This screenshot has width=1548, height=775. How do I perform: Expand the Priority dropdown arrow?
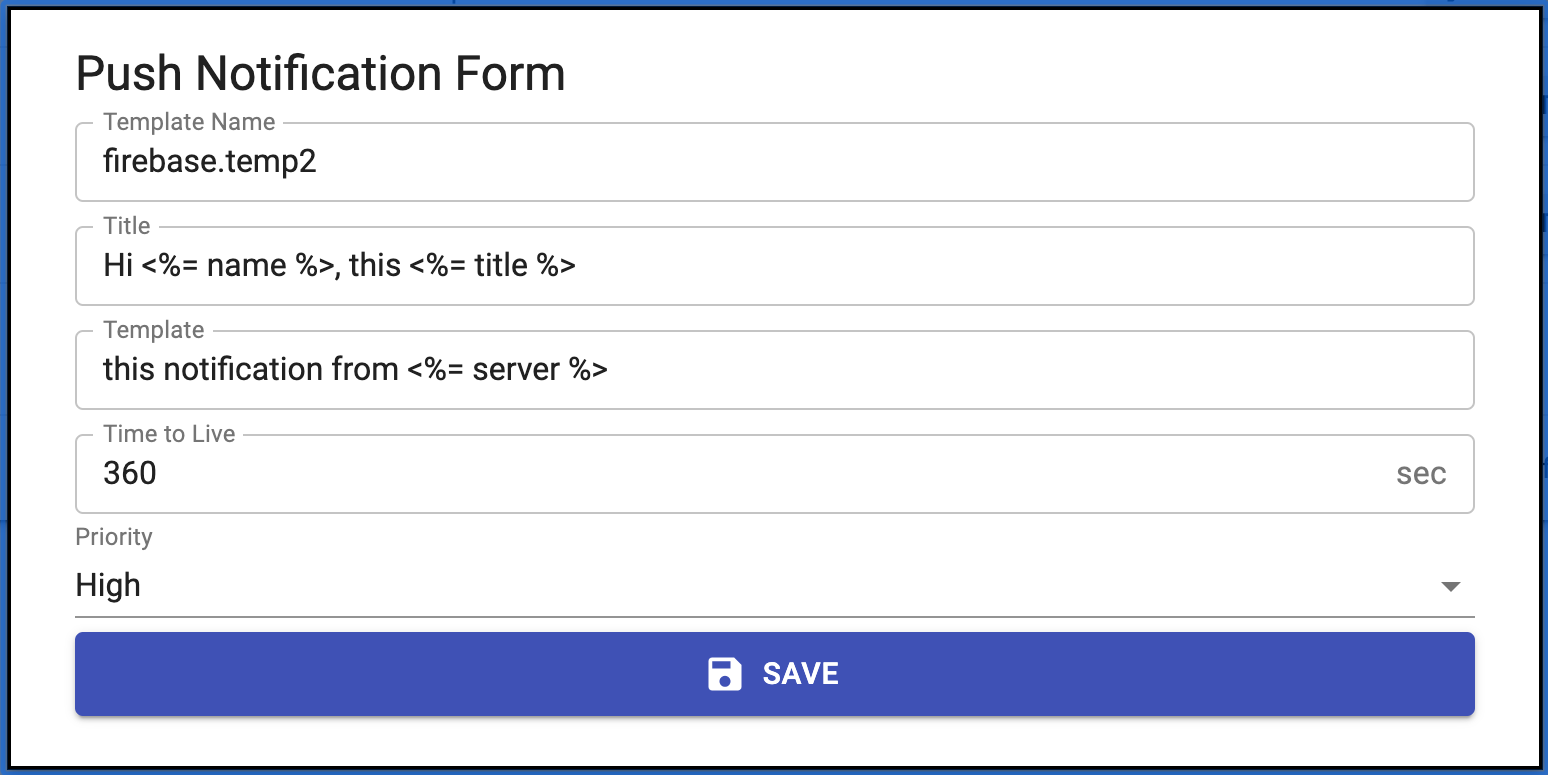point(1450,587)
